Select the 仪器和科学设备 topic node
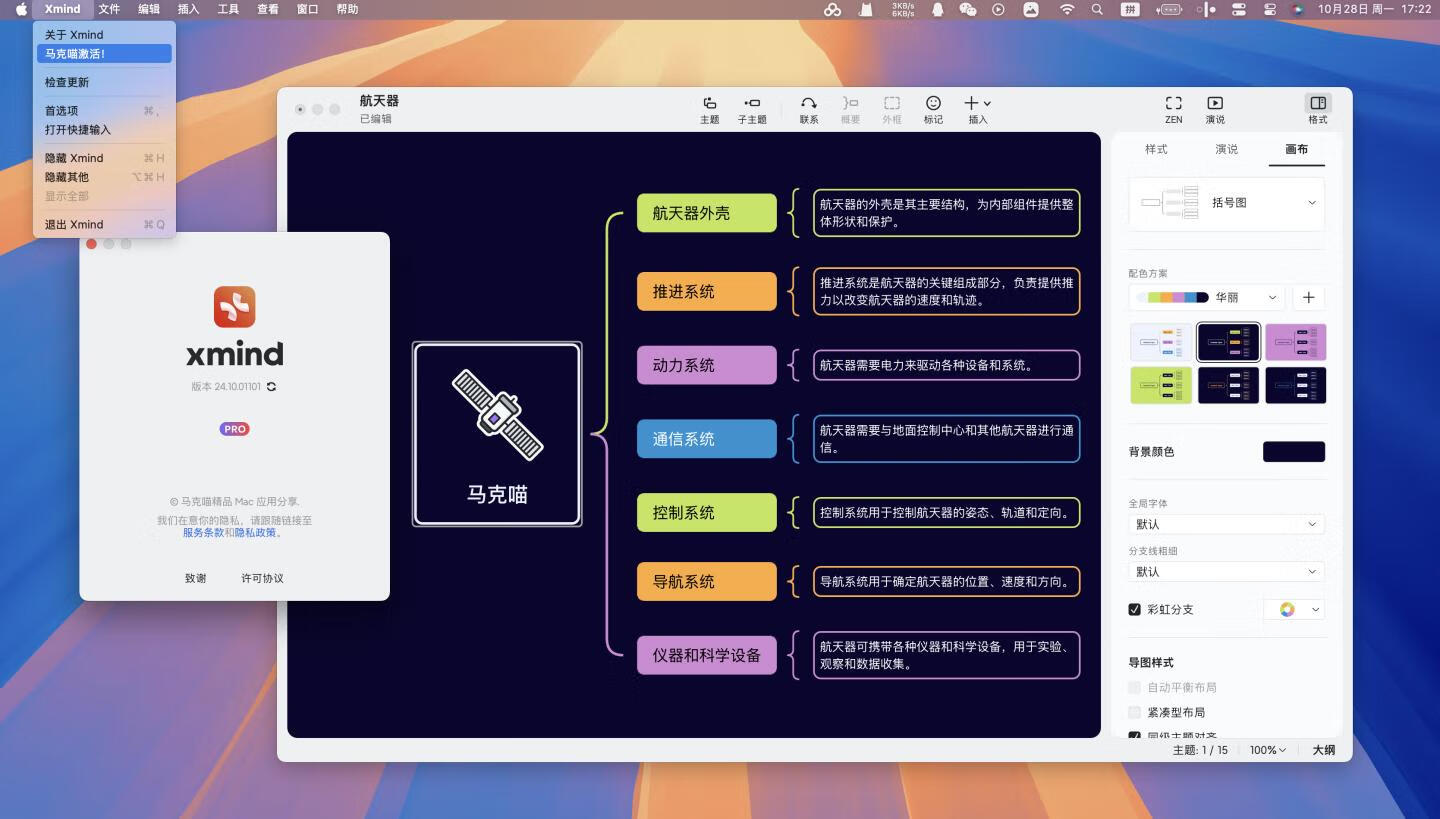Screen dimensions: 1440x819 (707, 655)
